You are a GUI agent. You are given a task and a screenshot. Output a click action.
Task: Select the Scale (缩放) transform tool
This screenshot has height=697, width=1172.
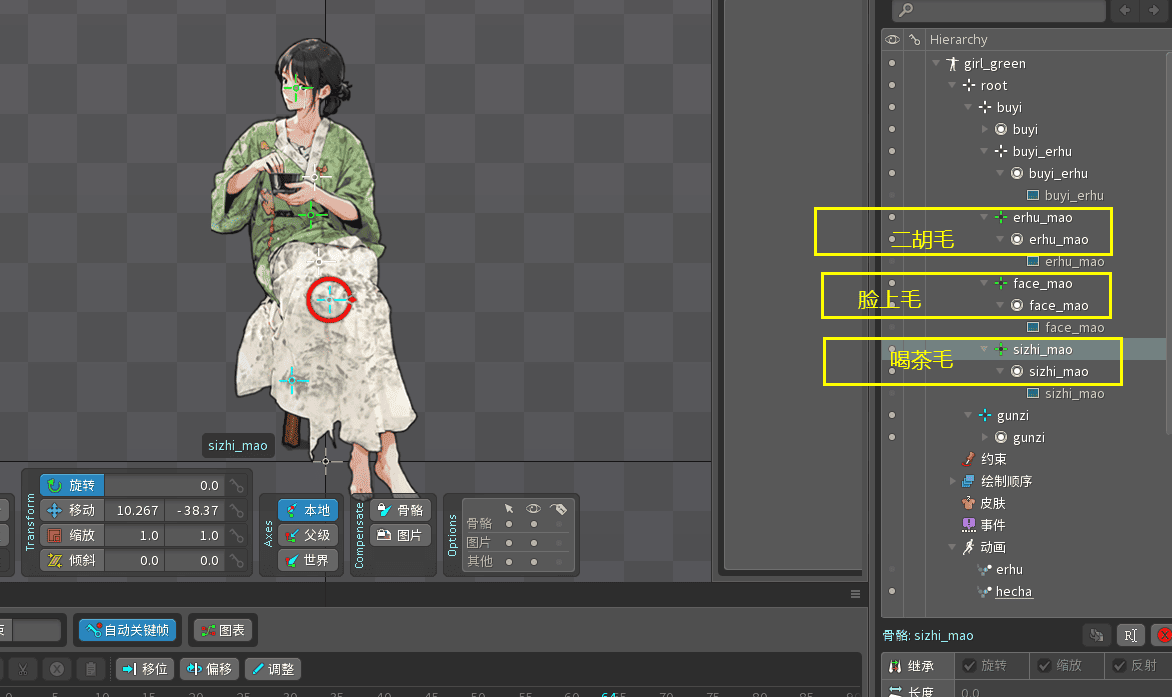click(72, 535)
